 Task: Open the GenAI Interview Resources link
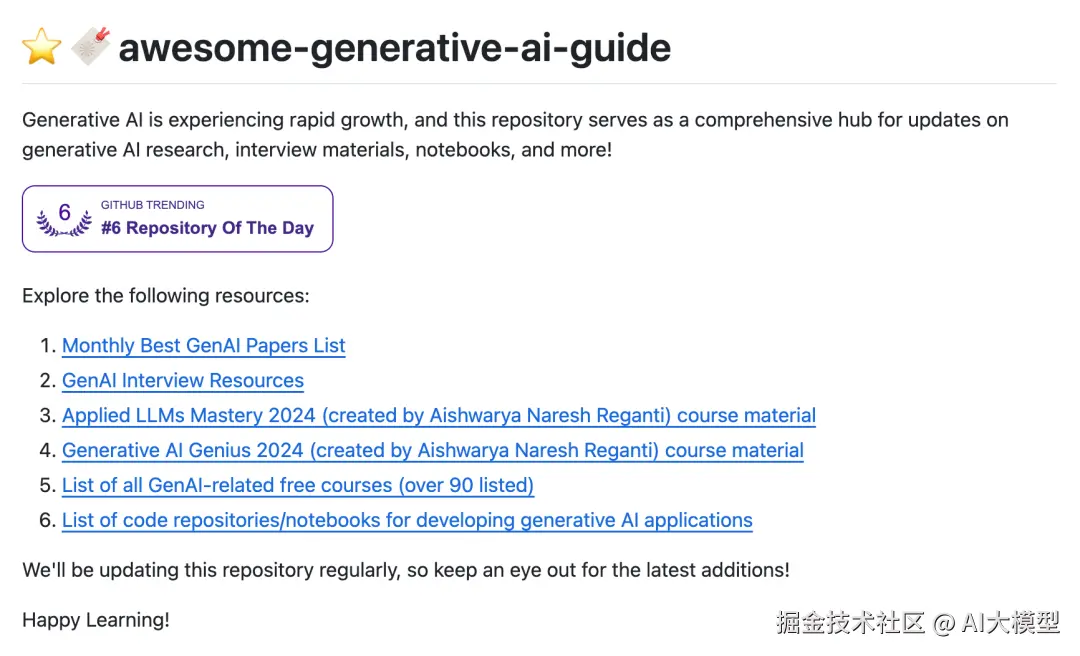point(183,380)
